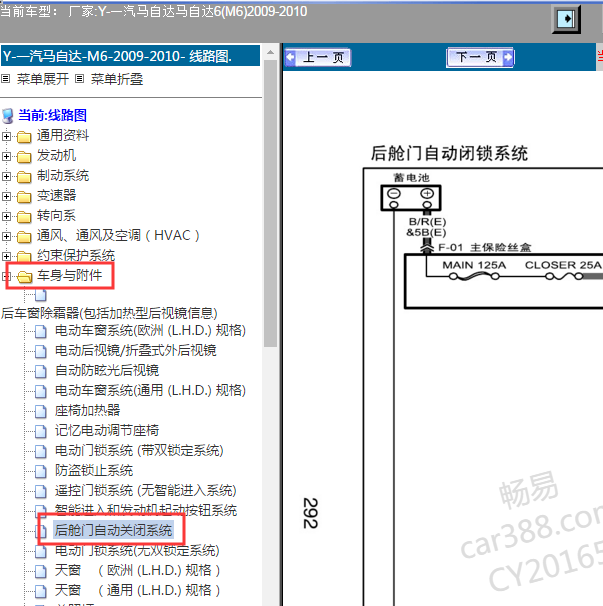The height and width of the screenshot is (606, 603).
Task: Open 约束保护系统 tree item
Action: pos(76,255)
